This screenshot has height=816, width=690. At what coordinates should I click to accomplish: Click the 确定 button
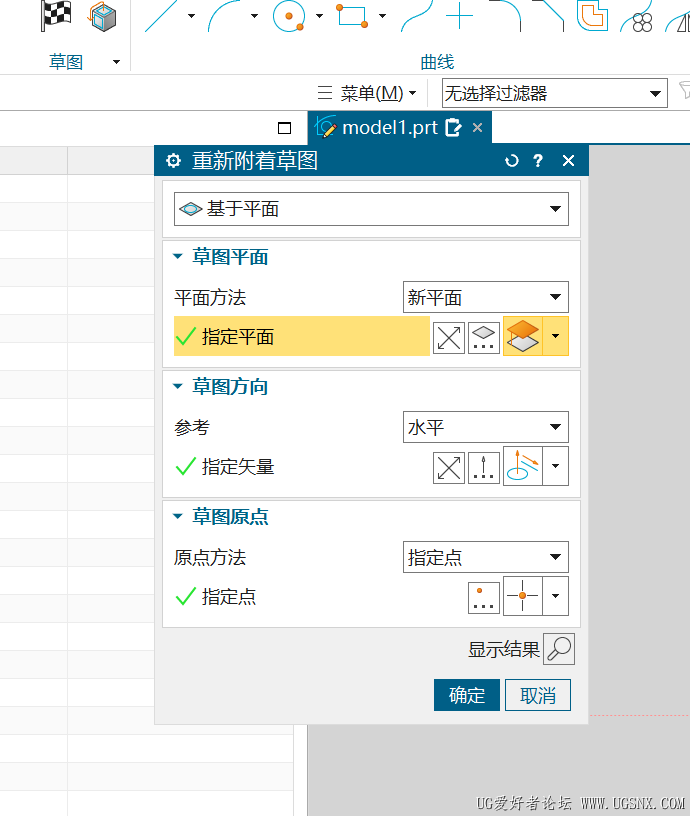click(467, 695)
